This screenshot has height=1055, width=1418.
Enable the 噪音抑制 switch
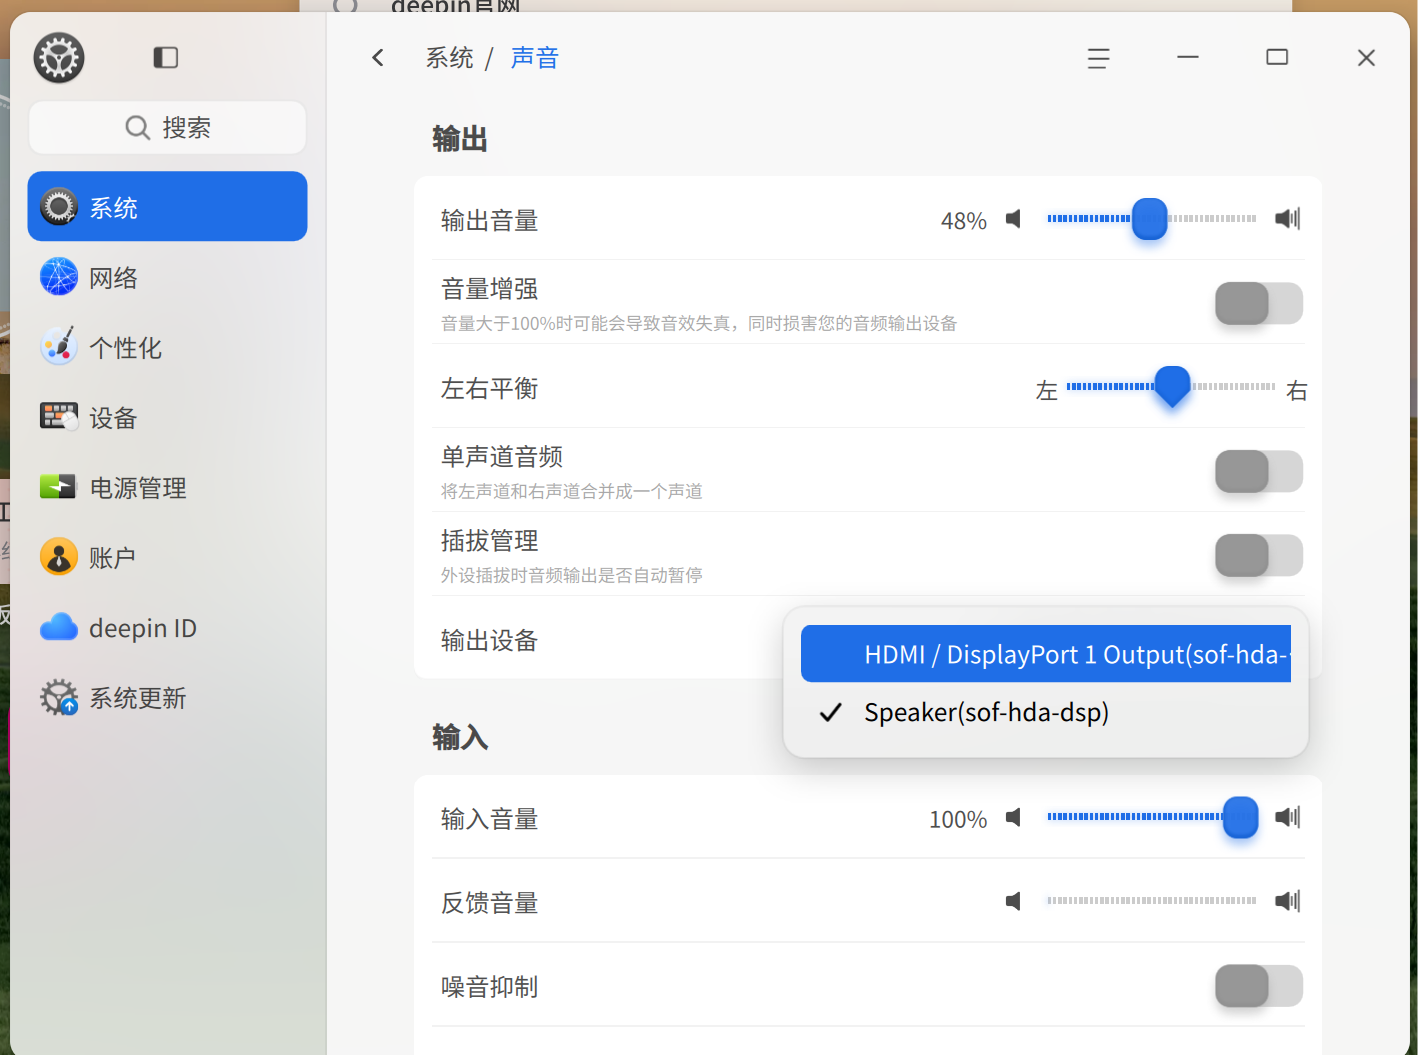[1259, 986]
